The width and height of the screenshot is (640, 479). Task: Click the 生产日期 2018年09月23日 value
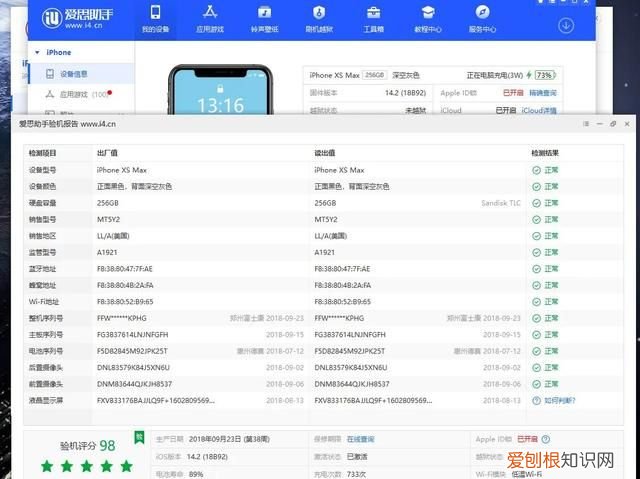pos(229,439)
